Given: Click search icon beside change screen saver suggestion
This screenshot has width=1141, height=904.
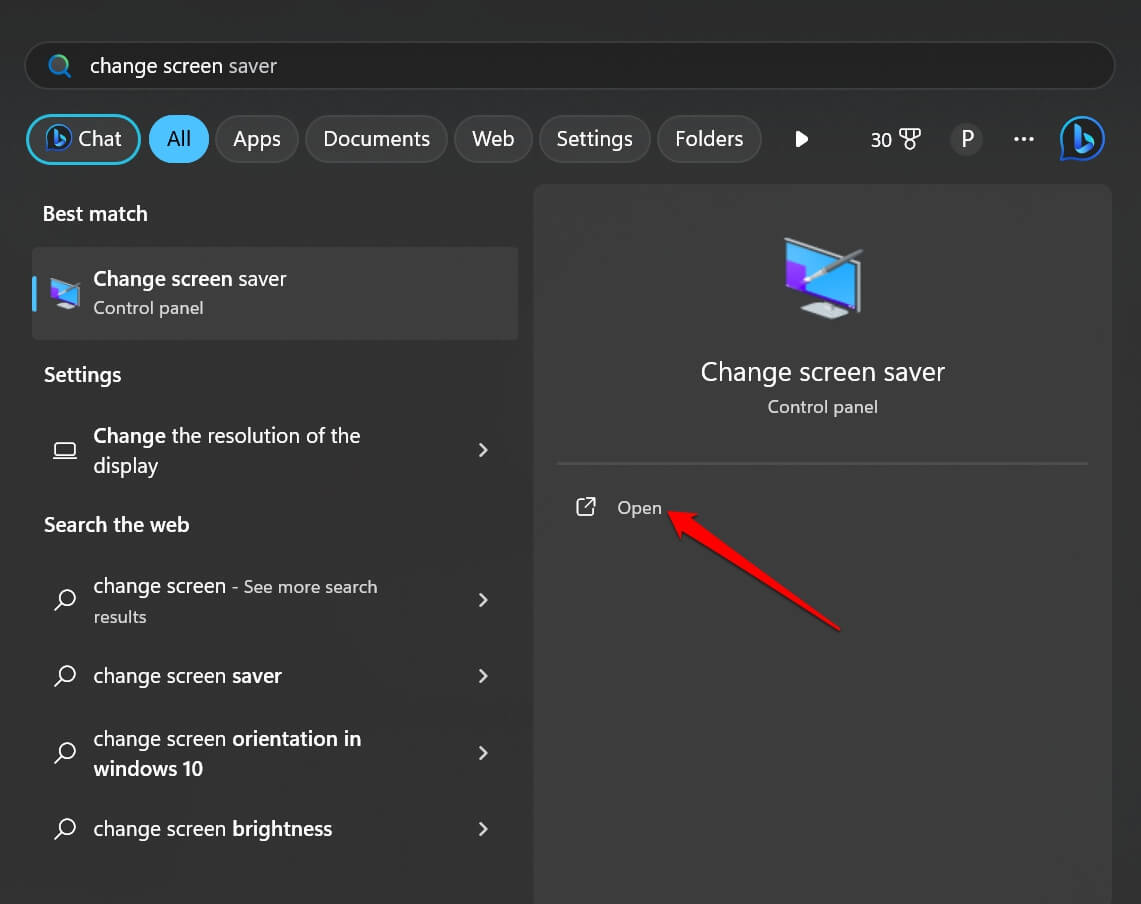Looking at the screenshot, I should pos(65,676).
